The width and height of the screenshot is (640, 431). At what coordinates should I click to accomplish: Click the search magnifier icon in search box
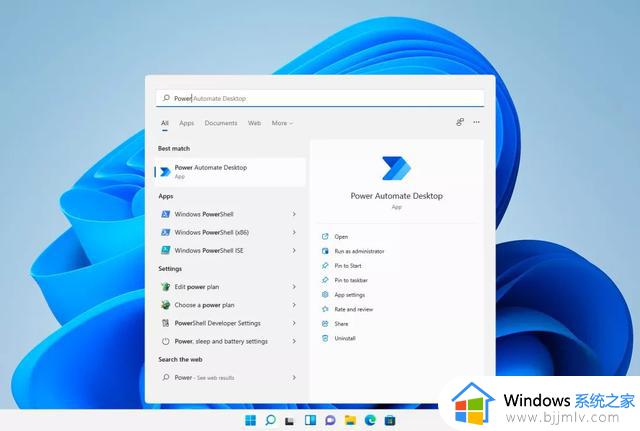[166, 98]
